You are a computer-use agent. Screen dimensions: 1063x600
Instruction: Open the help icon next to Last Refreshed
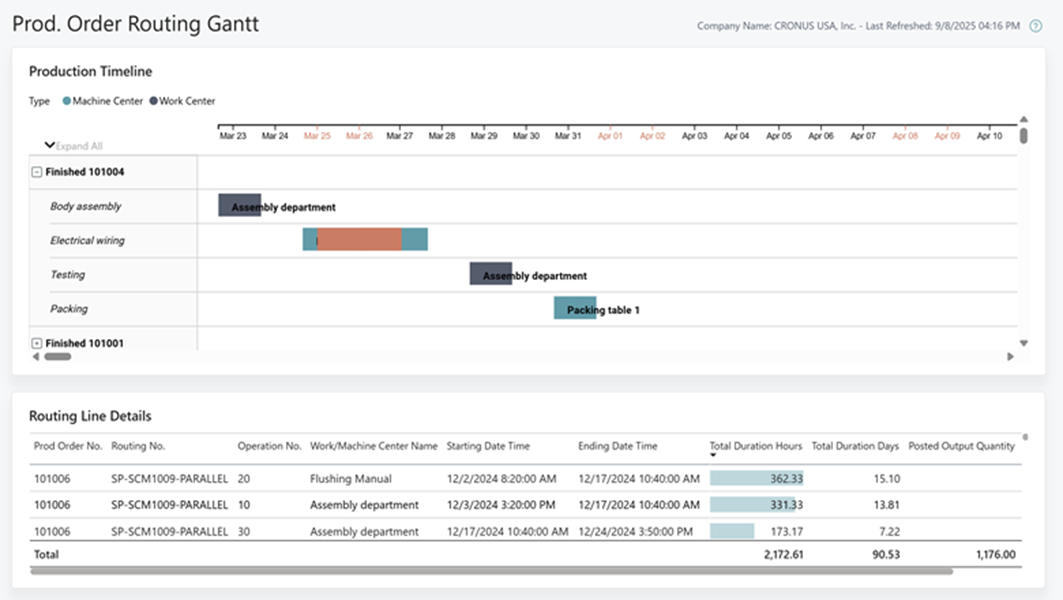click(x=1036, y=26)
